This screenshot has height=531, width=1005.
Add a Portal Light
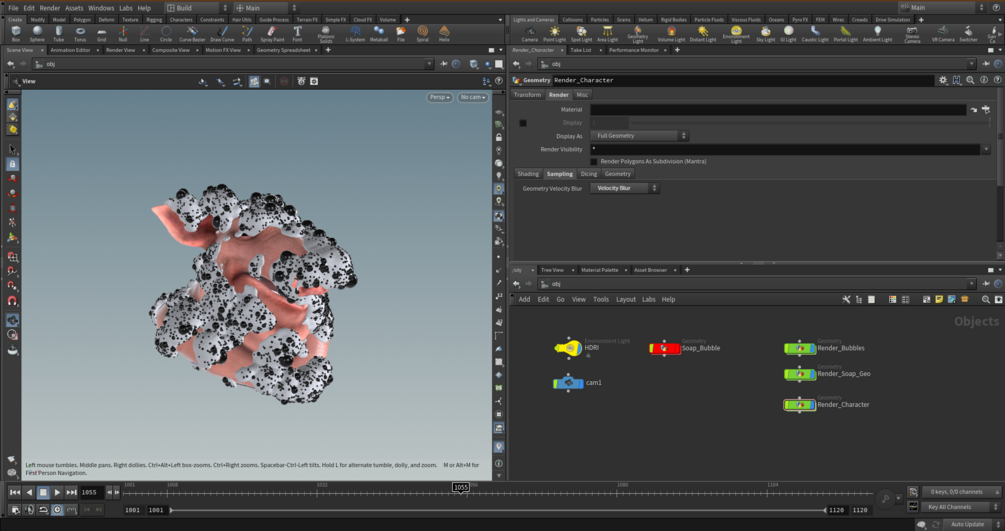pos(845,33)
